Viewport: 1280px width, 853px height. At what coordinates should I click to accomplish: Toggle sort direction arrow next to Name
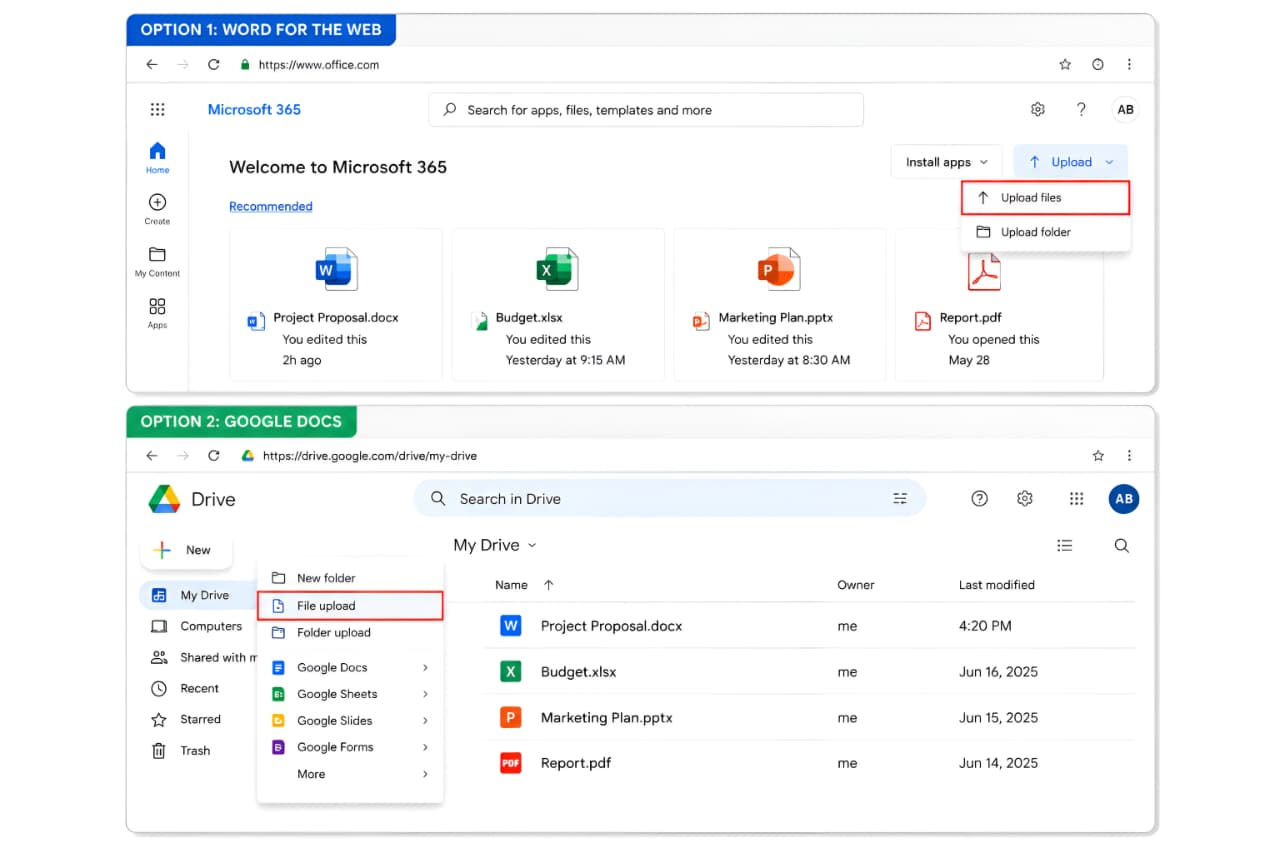click(548, 585)
